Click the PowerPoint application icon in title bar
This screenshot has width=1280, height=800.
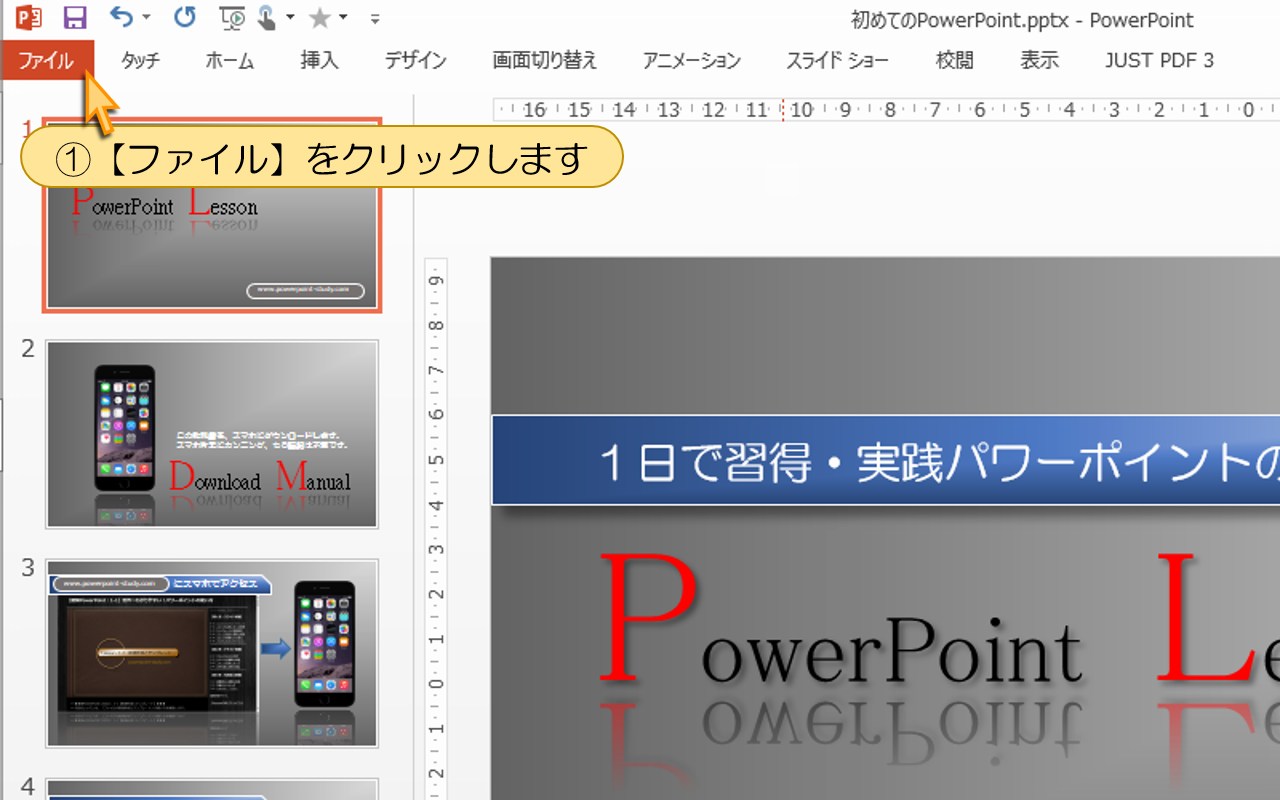tap(29, 17)
